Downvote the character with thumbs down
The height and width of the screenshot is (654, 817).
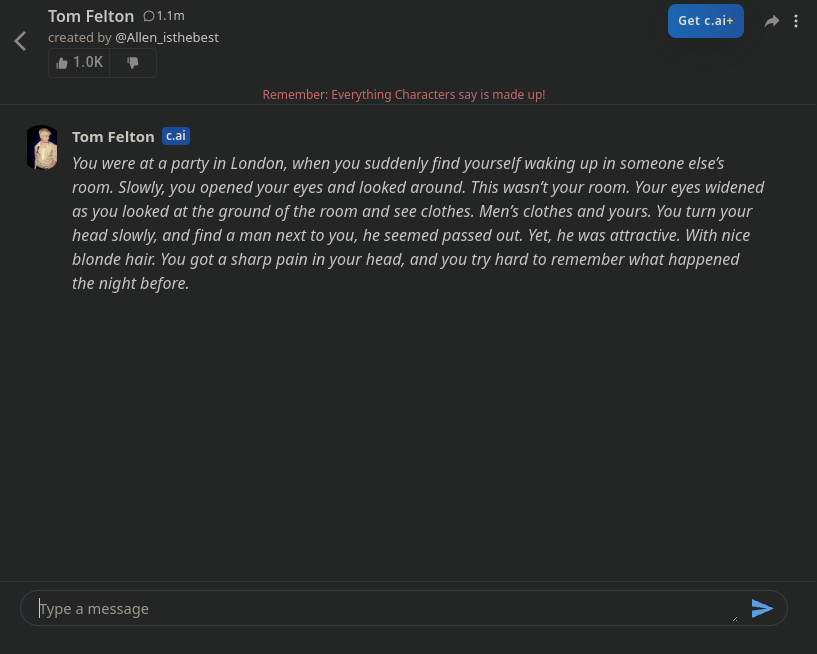pos(133,62)
